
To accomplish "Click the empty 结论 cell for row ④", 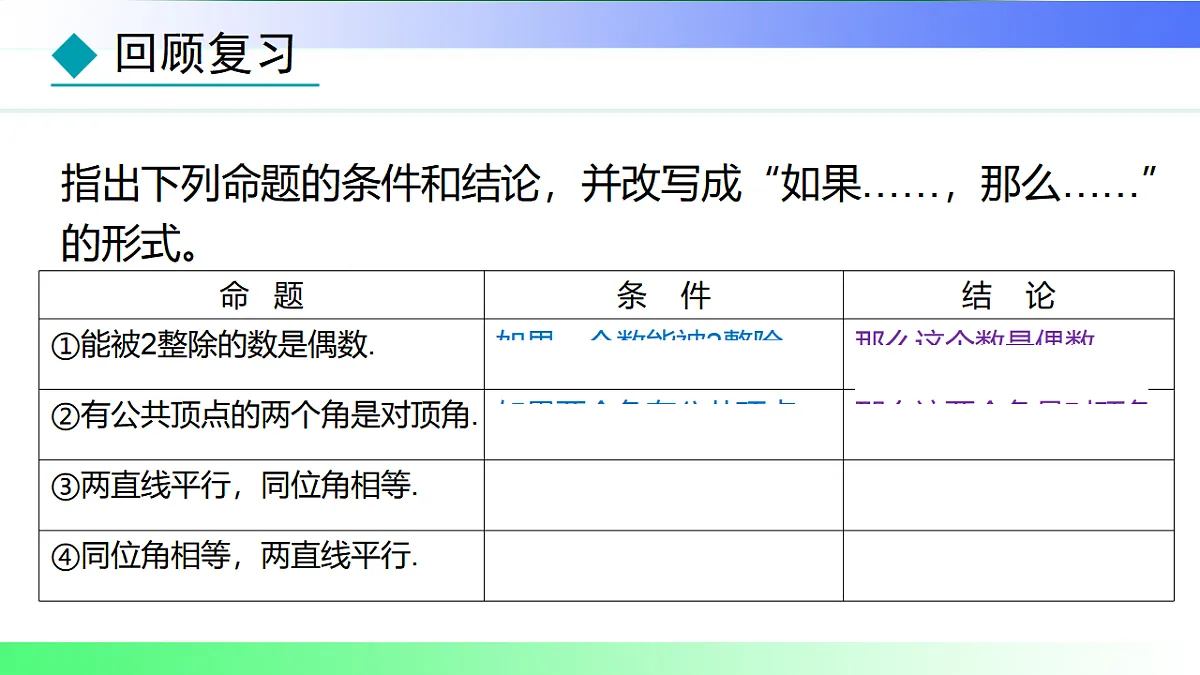I will pyautogui.click(x=1008, y=565).
